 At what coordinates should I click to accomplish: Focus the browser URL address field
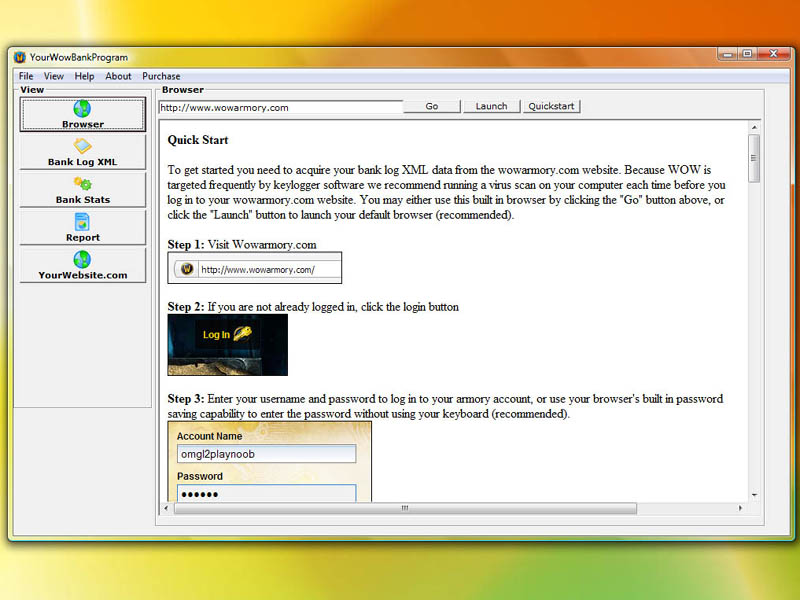281,107
